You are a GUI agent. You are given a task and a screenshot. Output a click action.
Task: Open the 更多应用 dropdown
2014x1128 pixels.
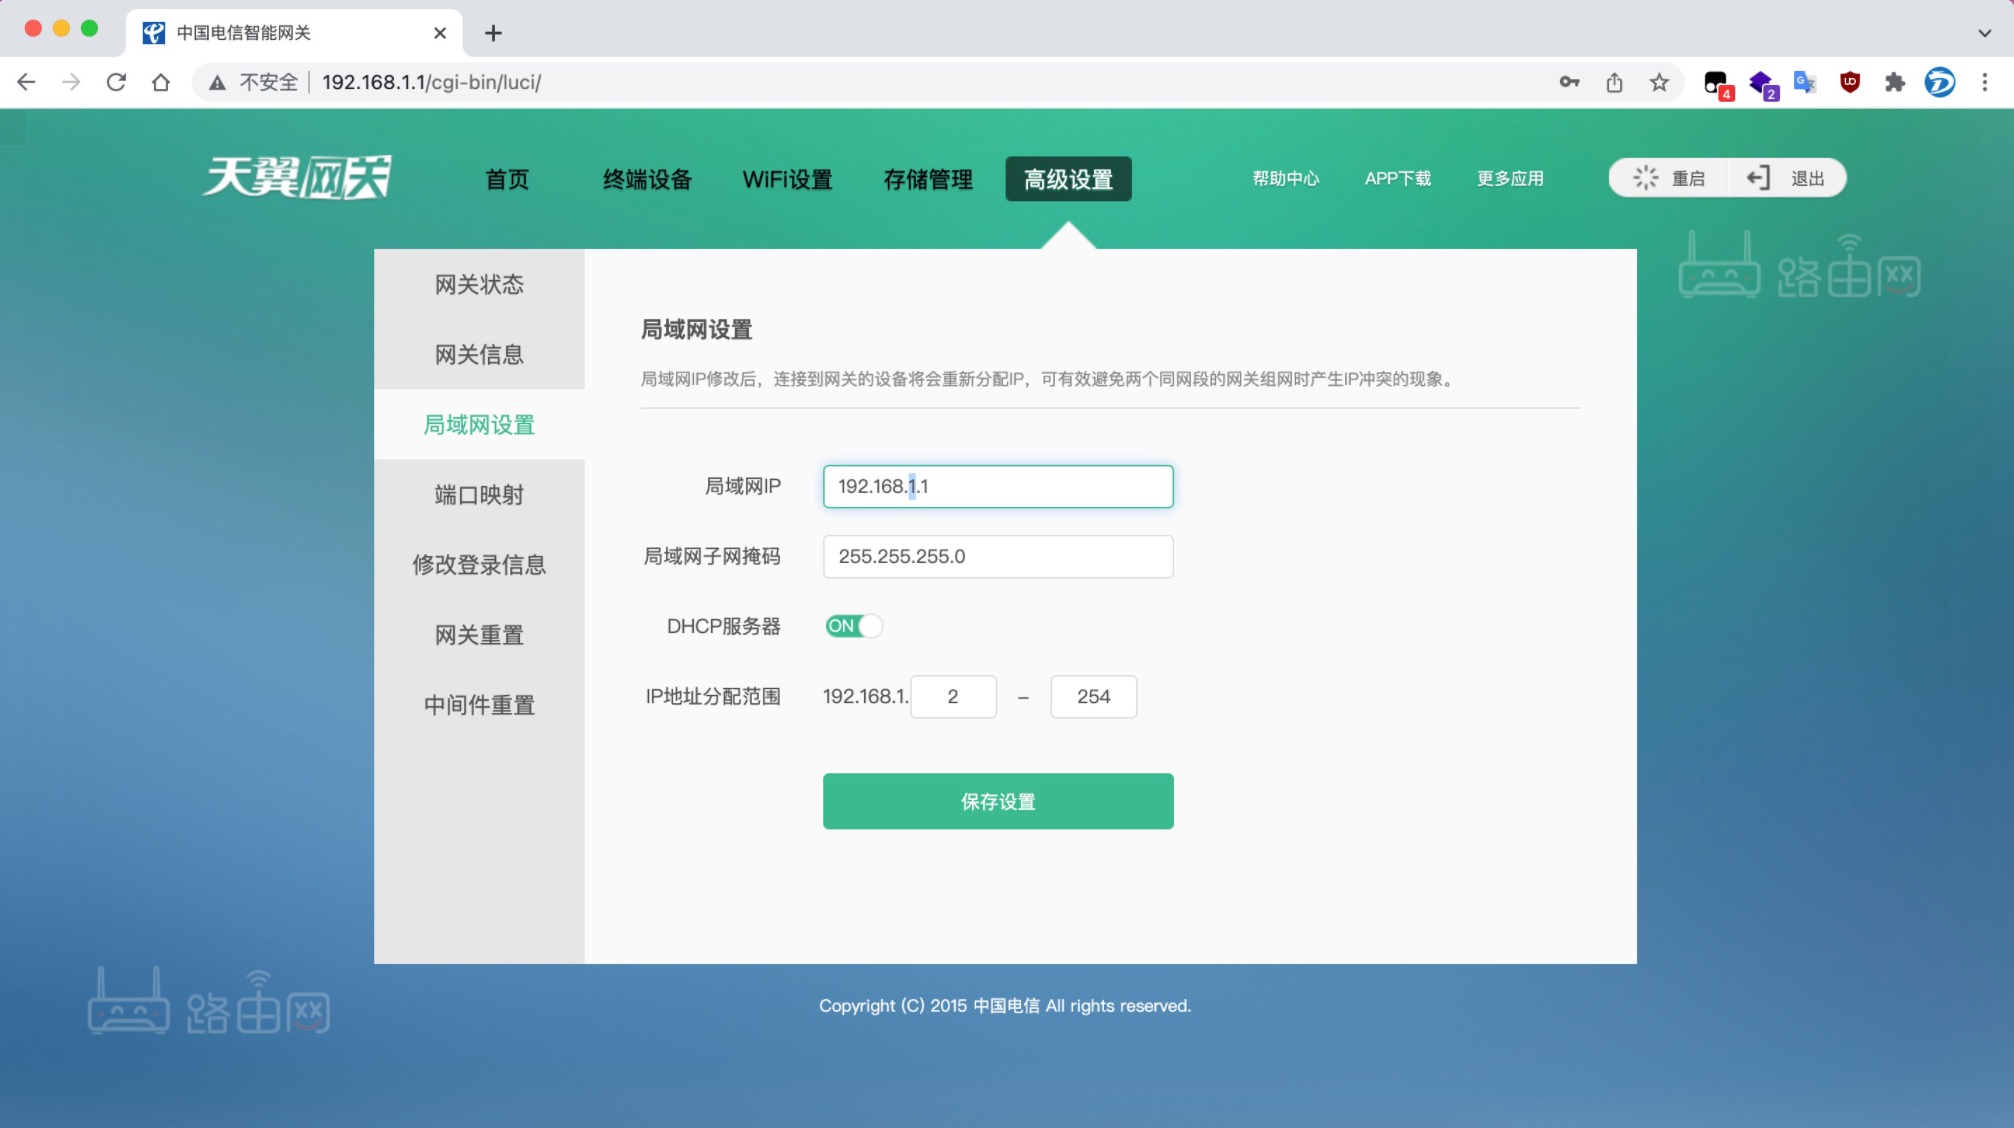pos(1509,178)
